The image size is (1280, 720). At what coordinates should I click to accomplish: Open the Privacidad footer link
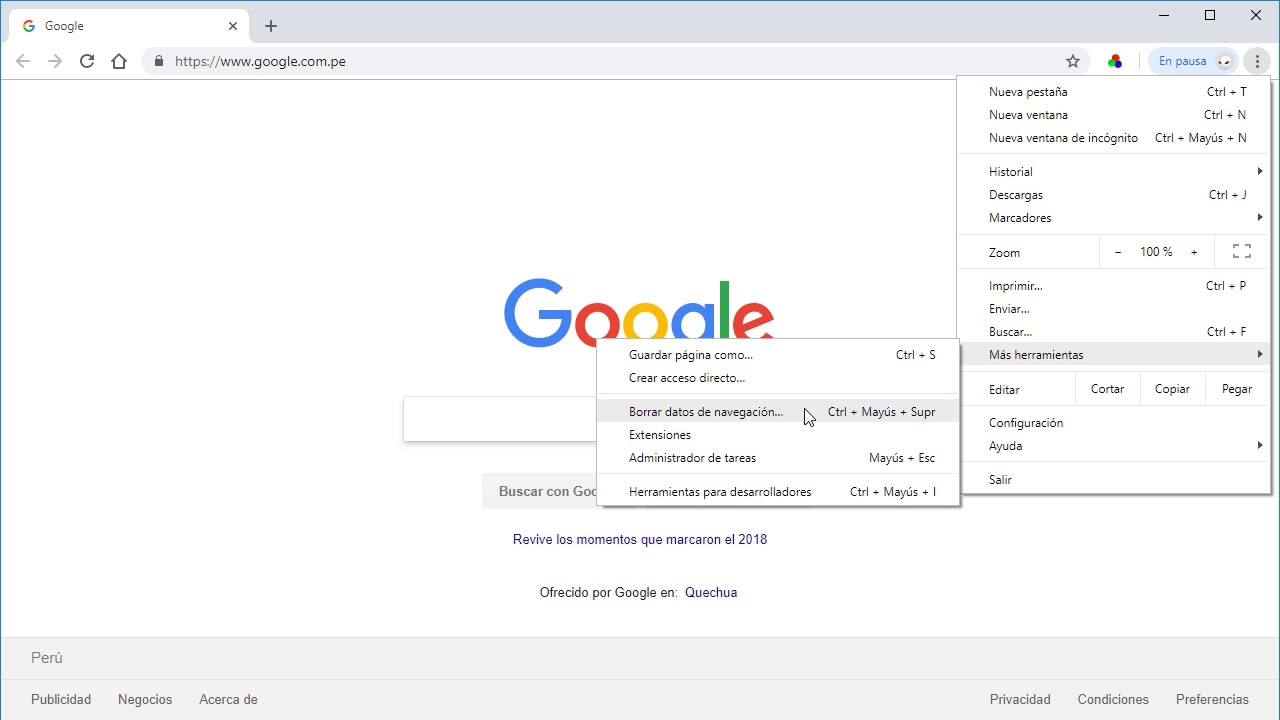pos(1020,699)
